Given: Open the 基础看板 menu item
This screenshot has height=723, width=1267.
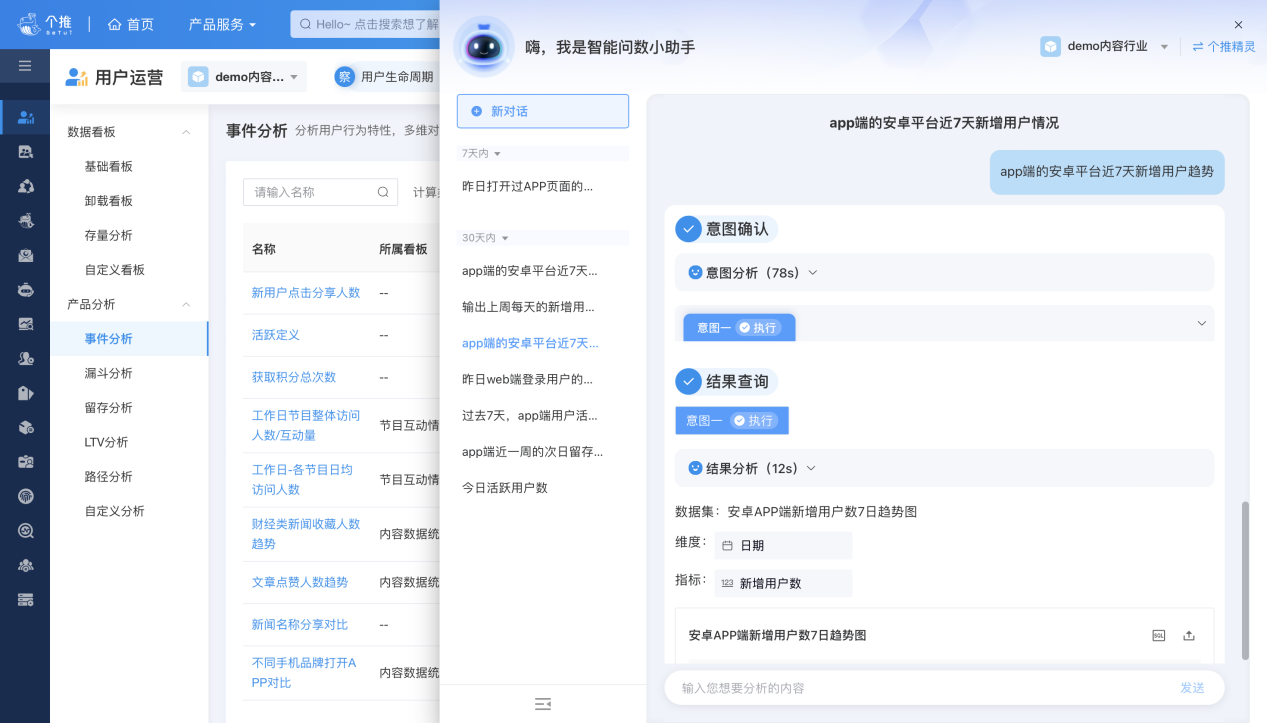Looking at the screenshot, I should coord(109,166).
